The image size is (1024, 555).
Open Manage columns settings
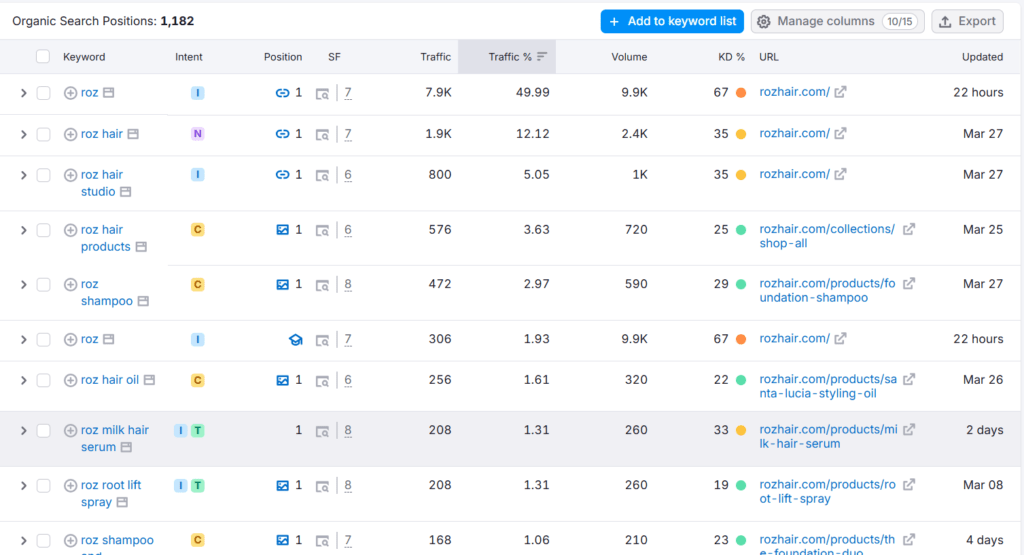837,22
